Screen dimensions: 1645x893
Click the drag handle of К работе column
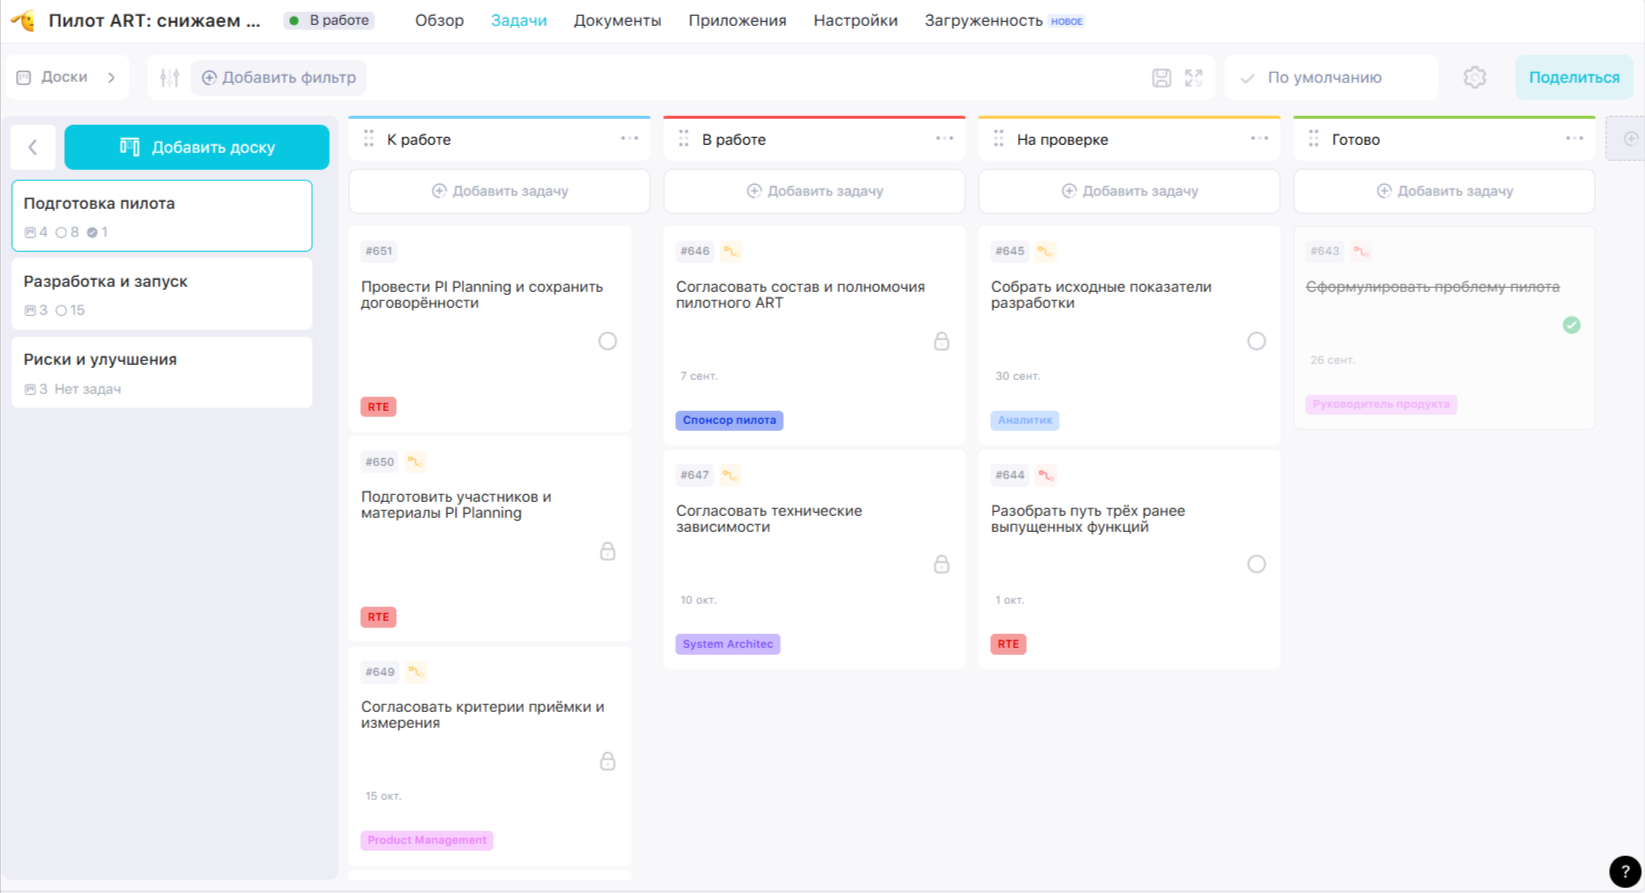369,139
